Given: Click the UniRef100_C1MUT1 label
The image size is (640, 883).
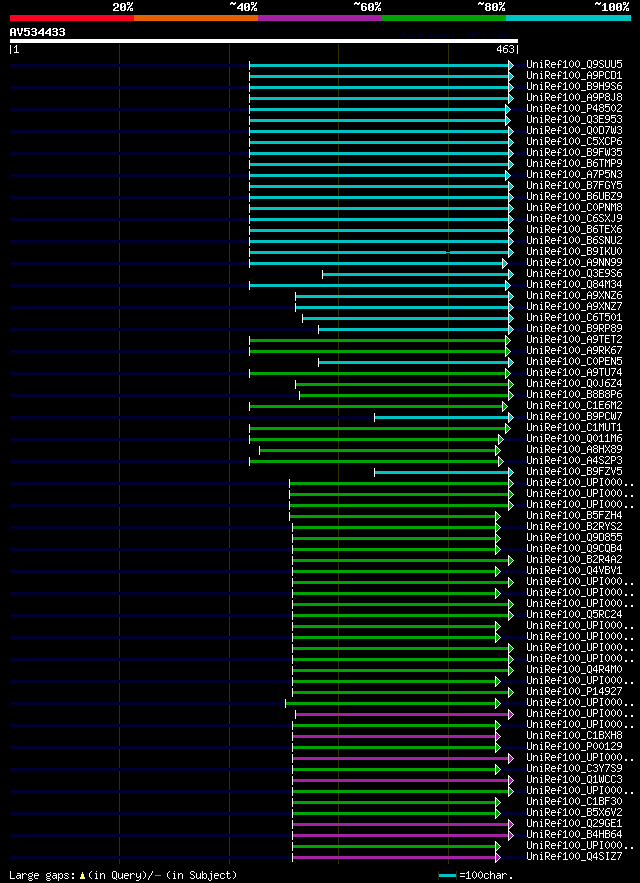Looking at the screenshot, I should coord(574,427).
